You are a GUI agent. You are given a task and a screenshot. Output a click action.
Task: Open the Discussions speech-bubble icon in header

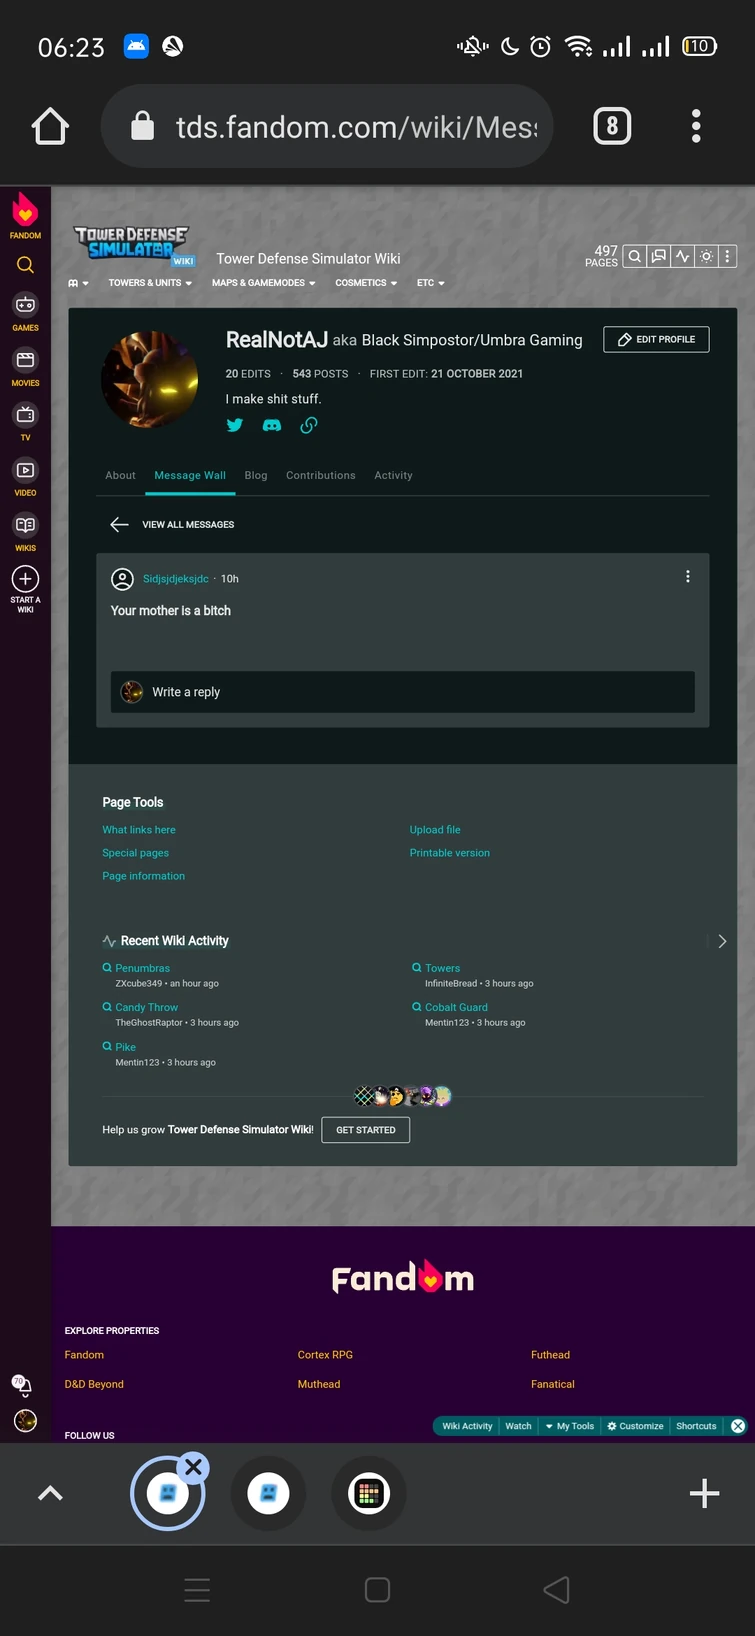(658, 256)
